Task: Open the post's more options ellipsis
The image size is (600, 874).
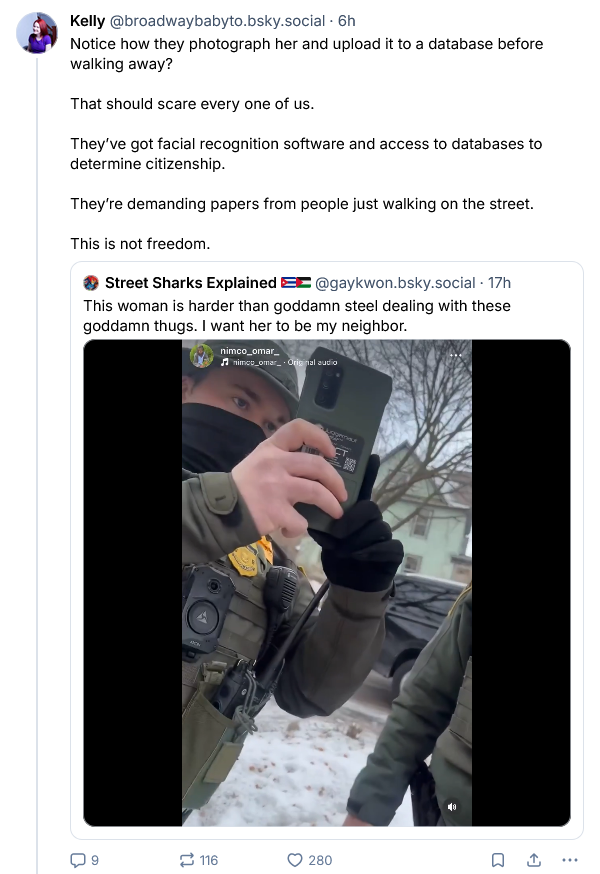Action: [570, 860]
